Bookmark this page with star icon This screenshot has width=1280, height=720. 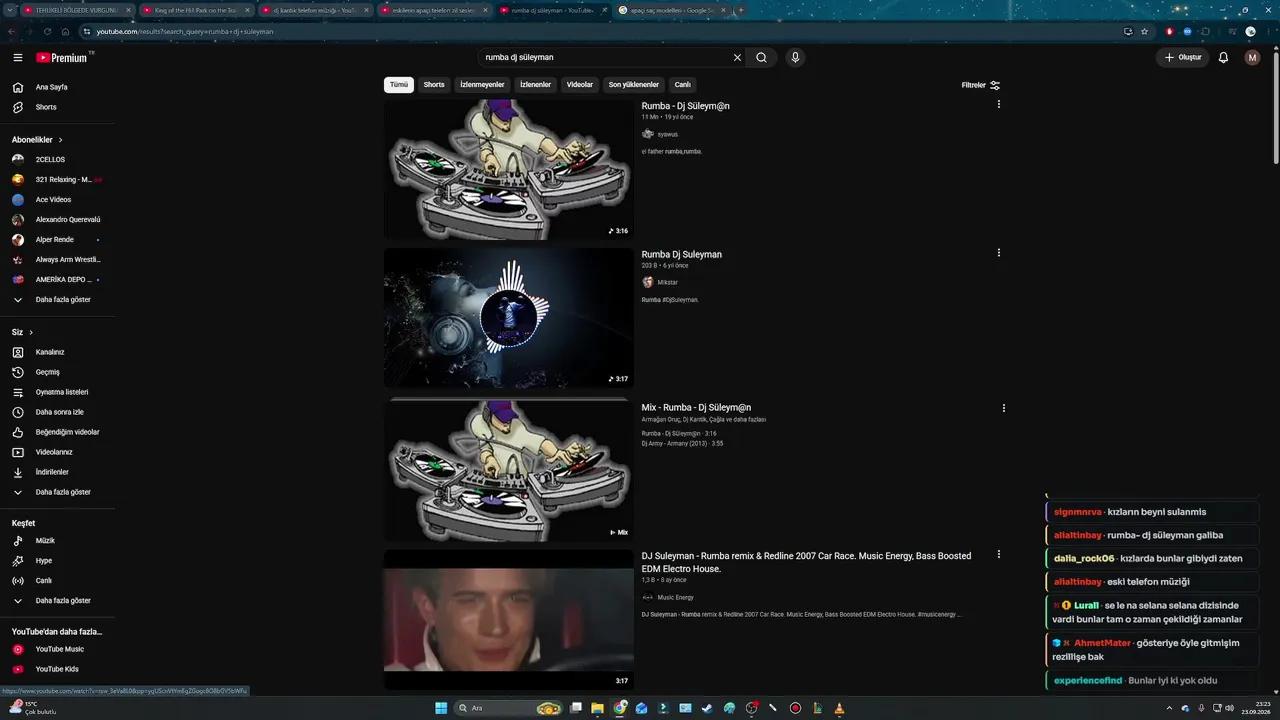tap(1145, 31)
